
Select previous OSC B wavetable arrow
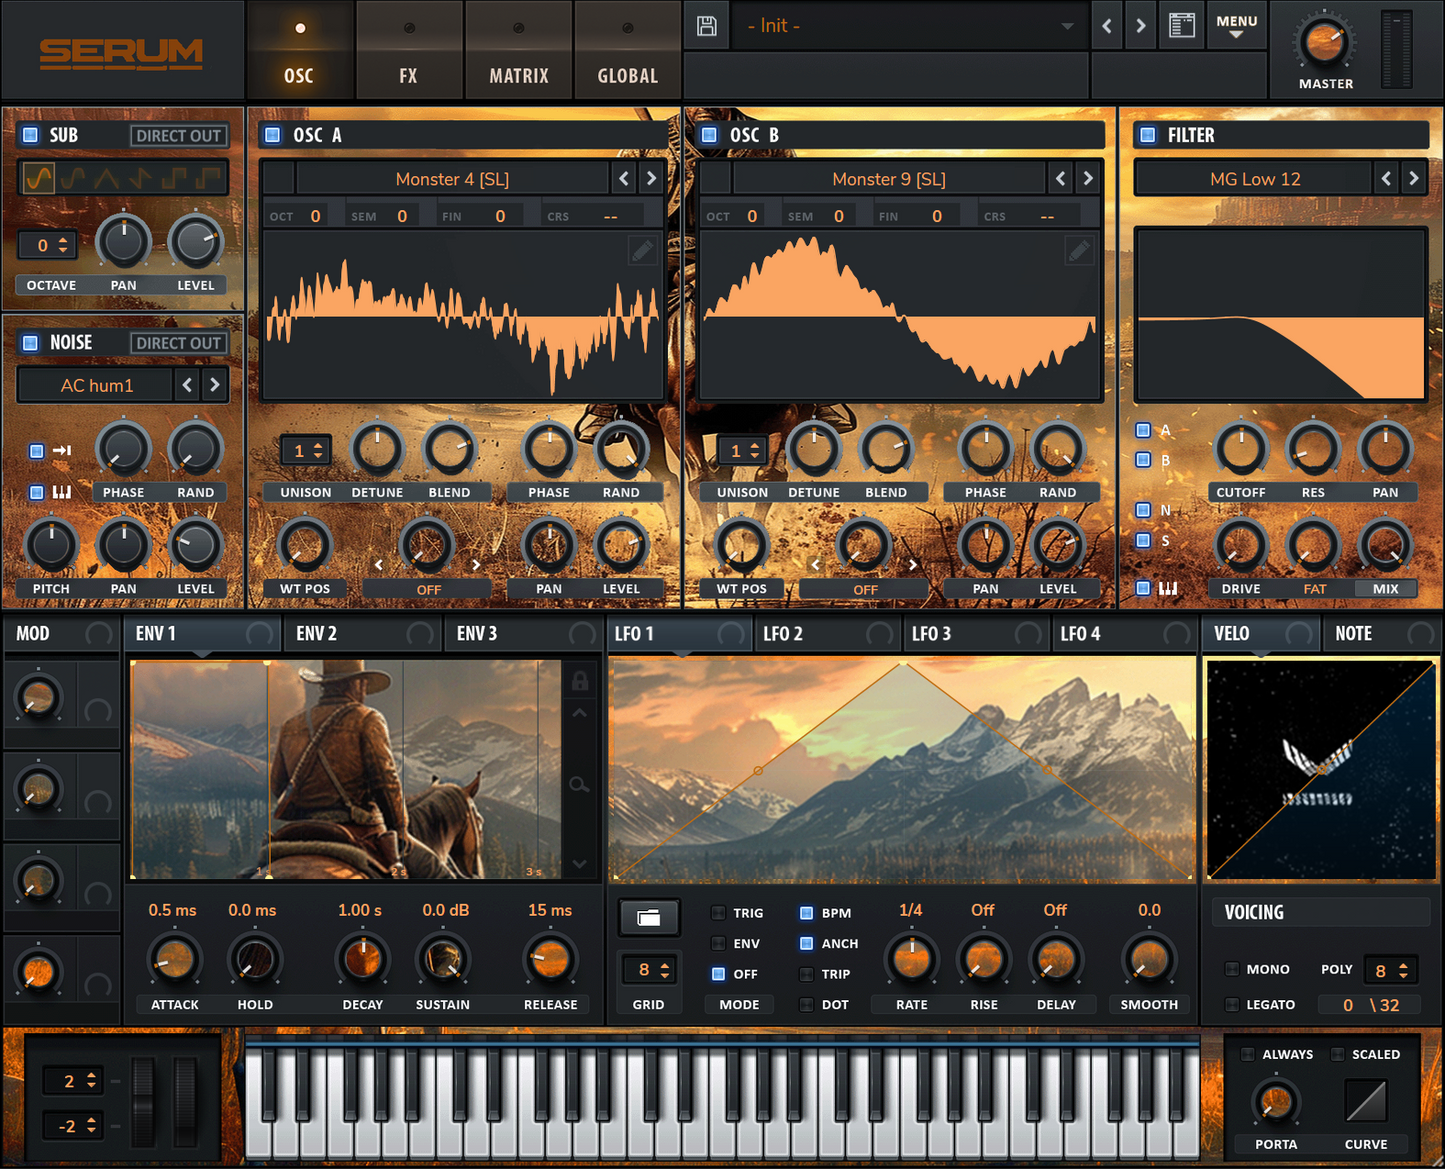pyautogui.click(x=1061, y=179)
